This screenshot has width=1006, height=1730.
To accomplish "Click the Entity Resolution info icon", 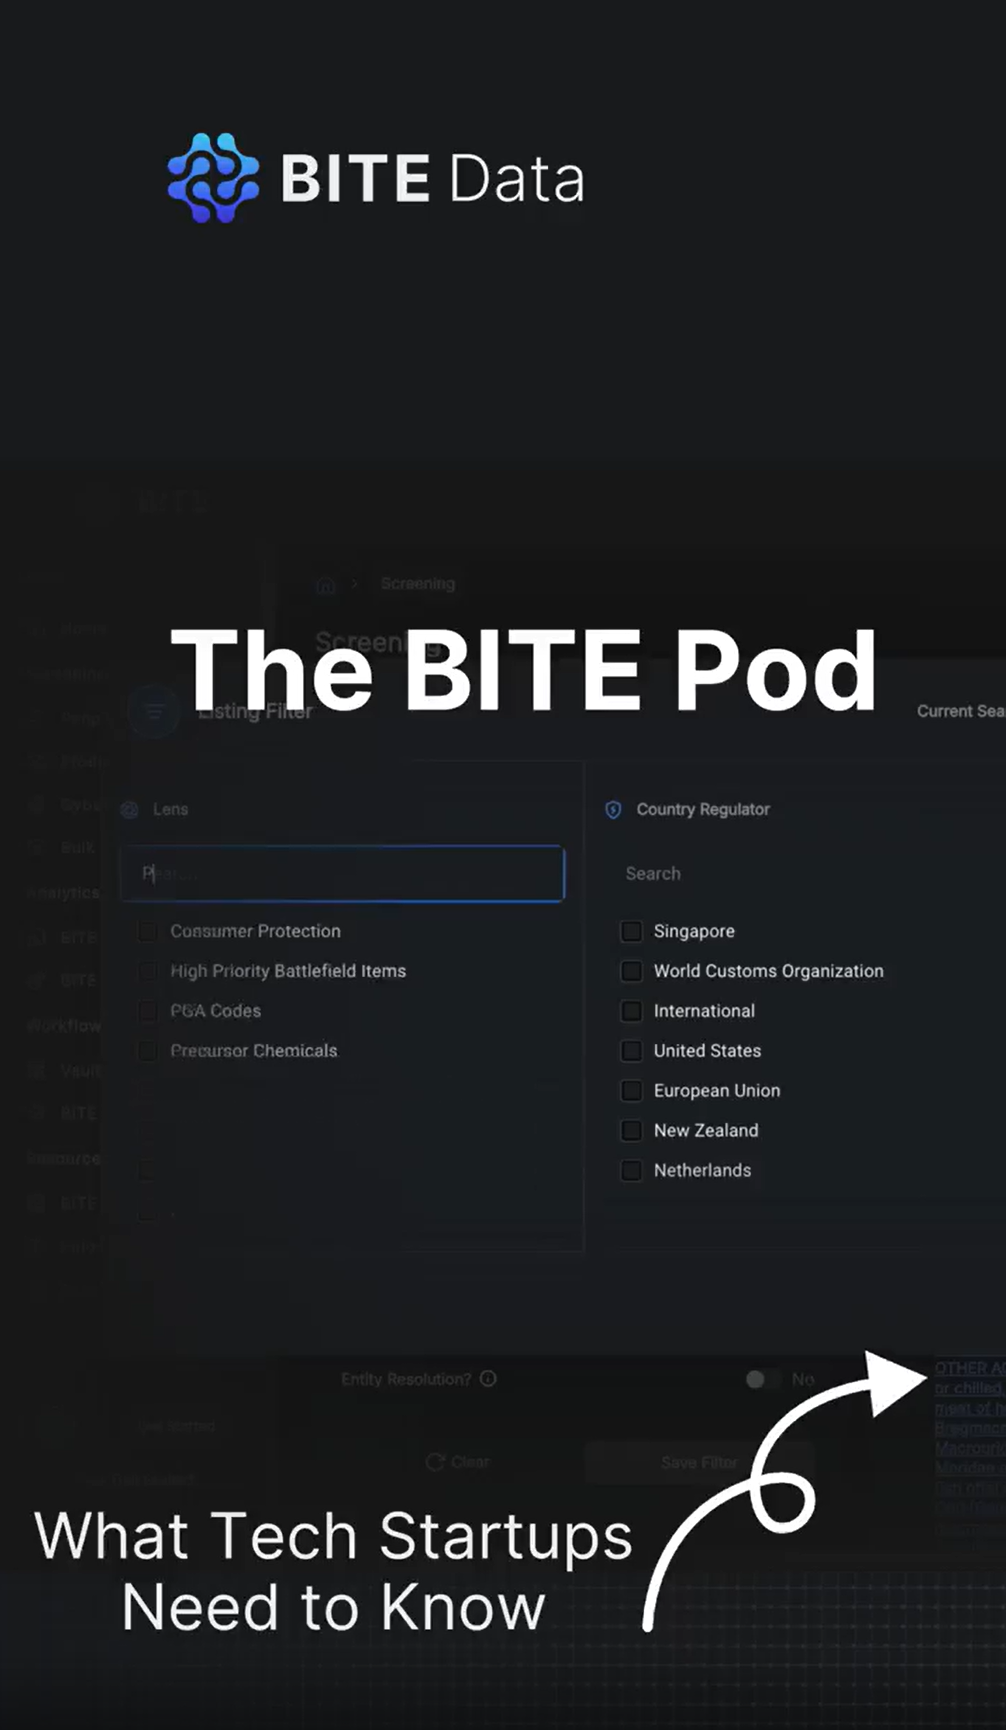I will click(x=488, y=1378).
